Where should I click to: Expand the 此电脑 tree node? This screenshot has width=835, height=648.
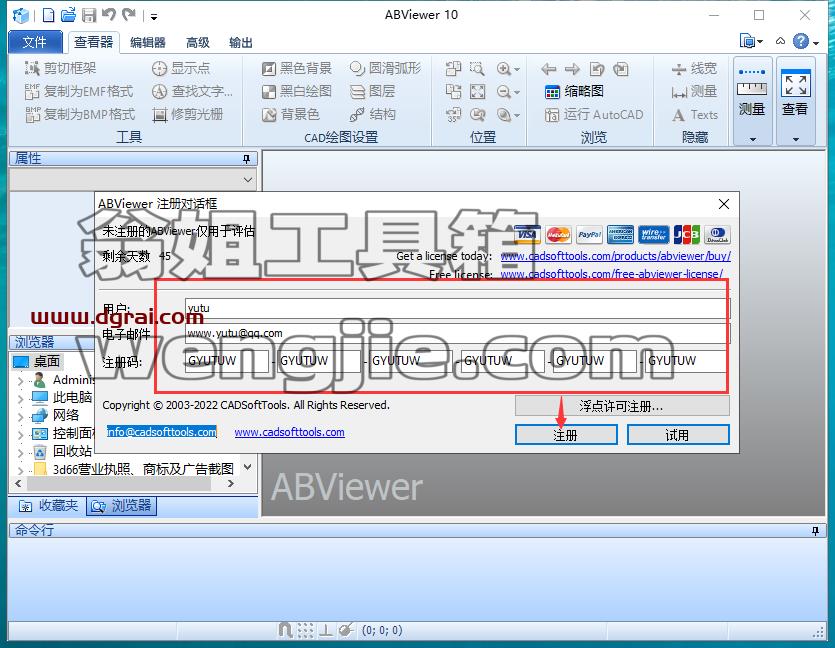(x=20, y=398)
